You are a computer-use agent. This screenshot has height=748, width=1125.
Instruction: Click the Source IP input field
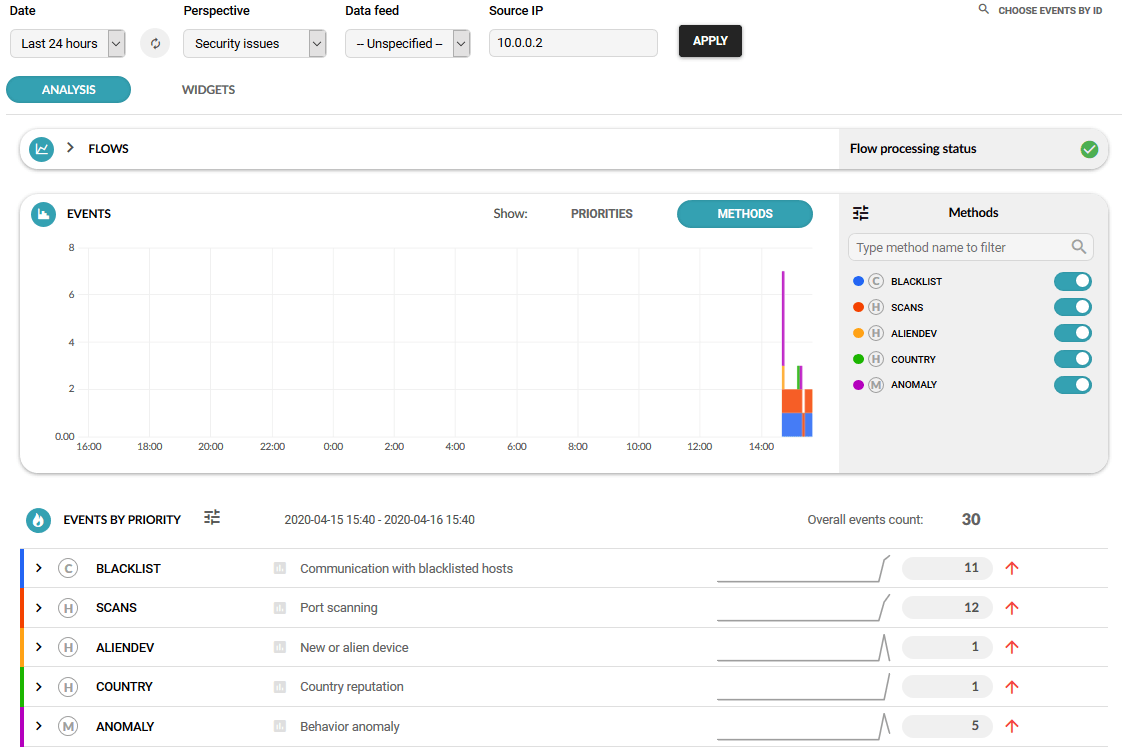pyautogui.click(x=573, y=43)
